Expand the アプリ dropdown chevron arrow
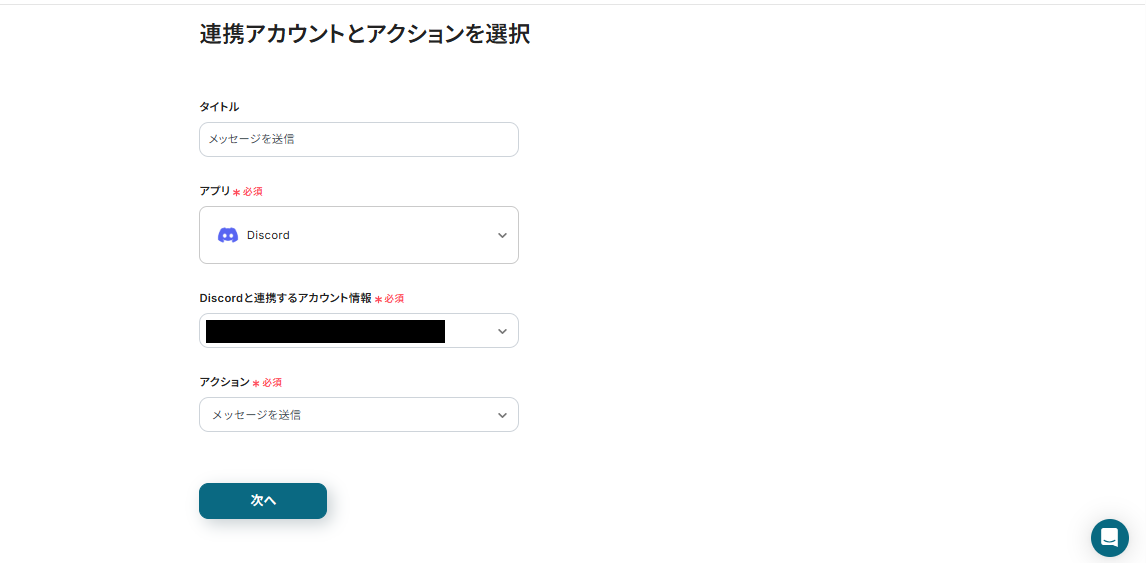The image size is (1146, 563). pyautogui.click(x=502, y=235)
